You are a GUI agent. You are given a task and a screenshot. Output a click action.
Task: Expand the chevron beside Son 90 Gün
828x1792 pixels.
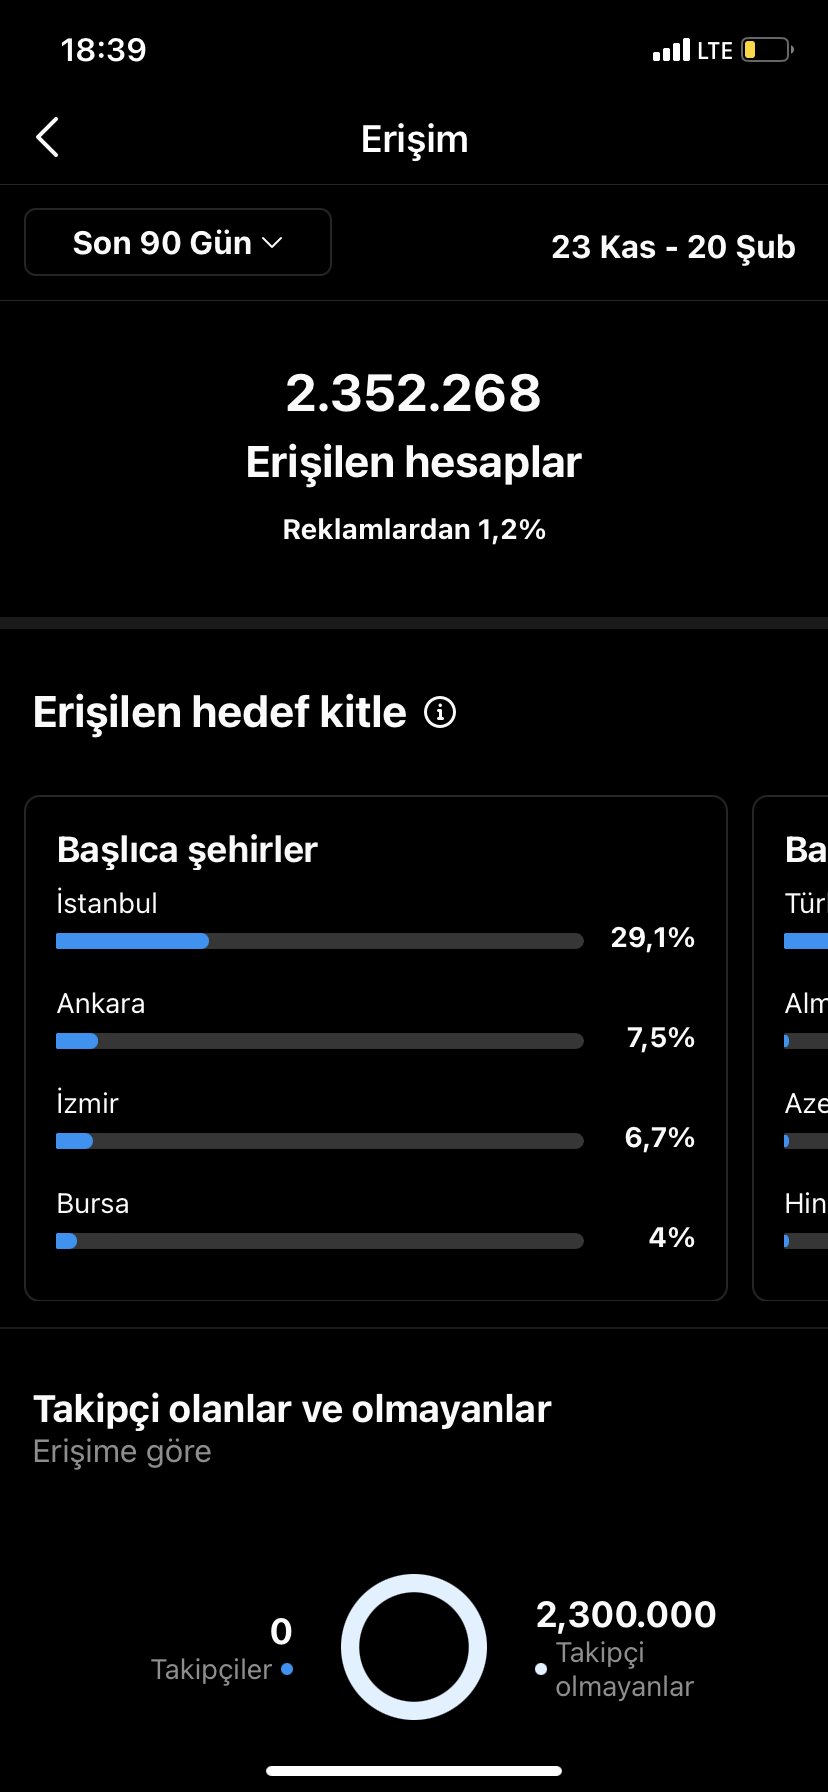point(272,243)
